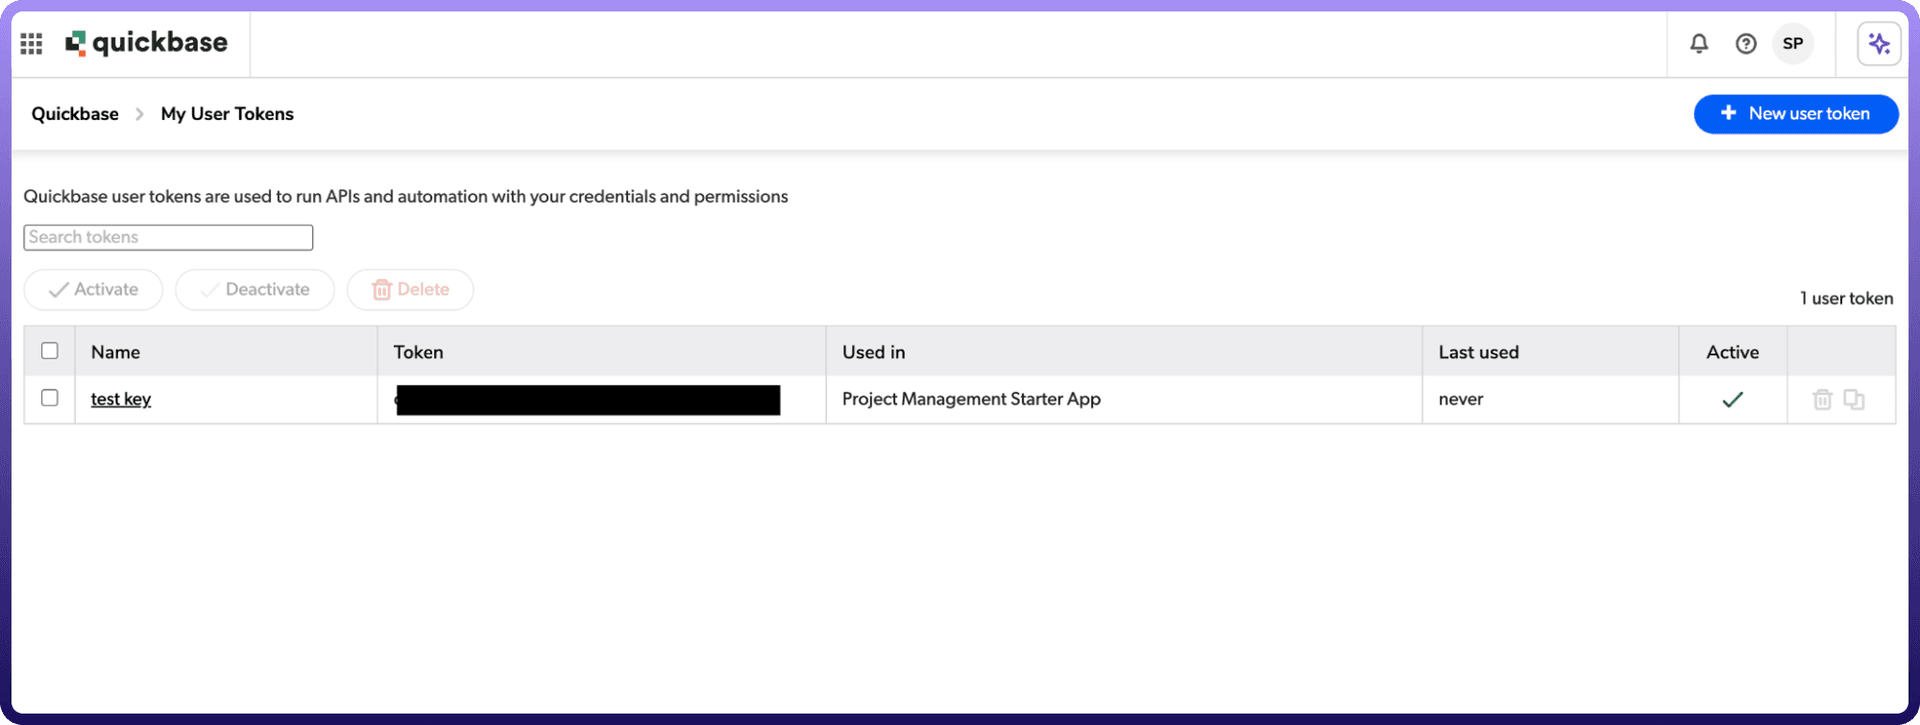1920x725 pixels.
Task: Focus the Search tokens field
Action: click(x=168, y=237)
